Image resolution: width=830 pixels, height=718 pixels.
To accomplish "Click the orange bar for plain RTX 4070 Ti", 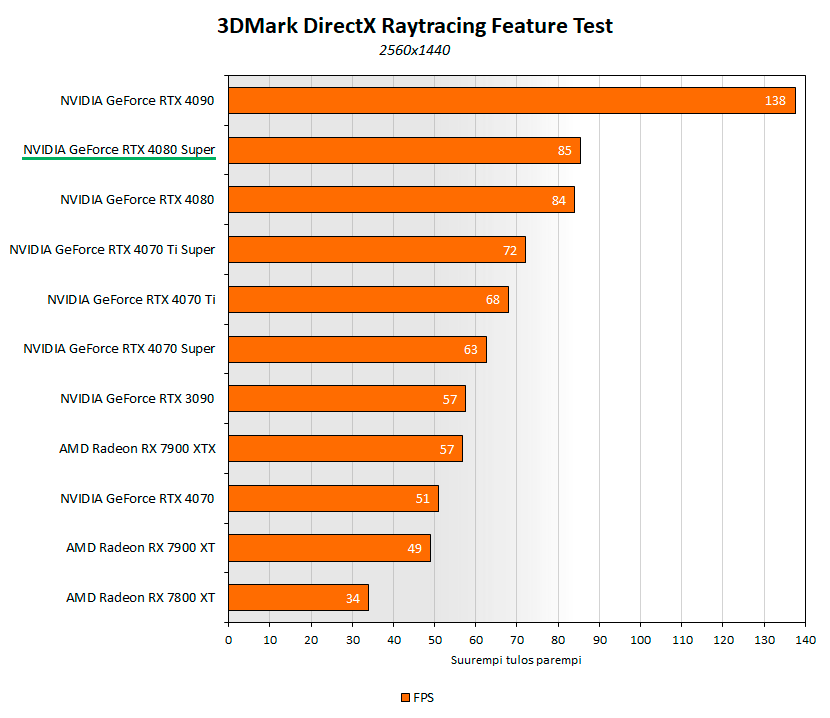I will pos(368,299).
